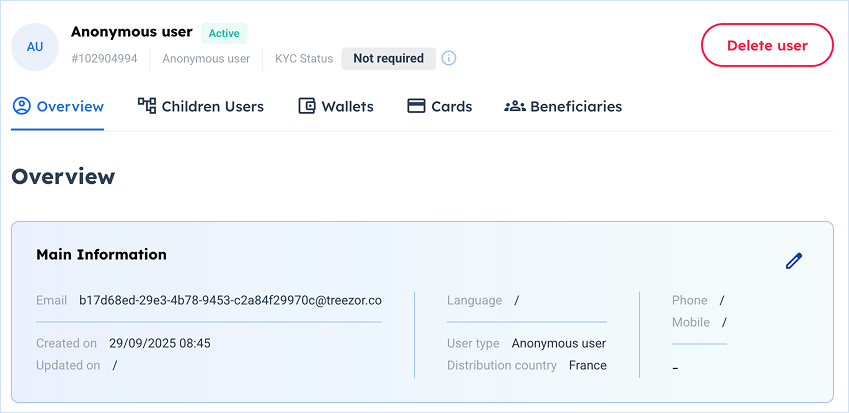849x413 pixels.
Task: Click the Distribution country France value
Action: click(x=588, y=365)
